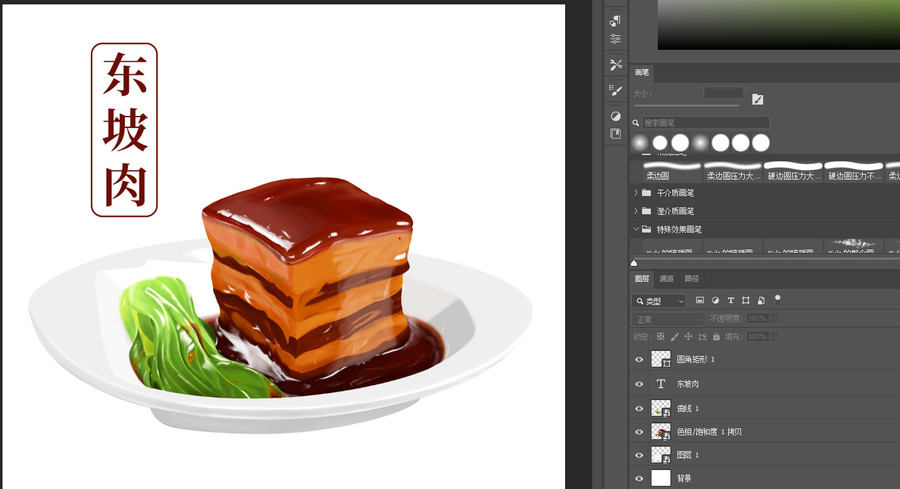Select the 柔边圆压力大 brush preset
This screenshot has height=489, width=900.
732,171
